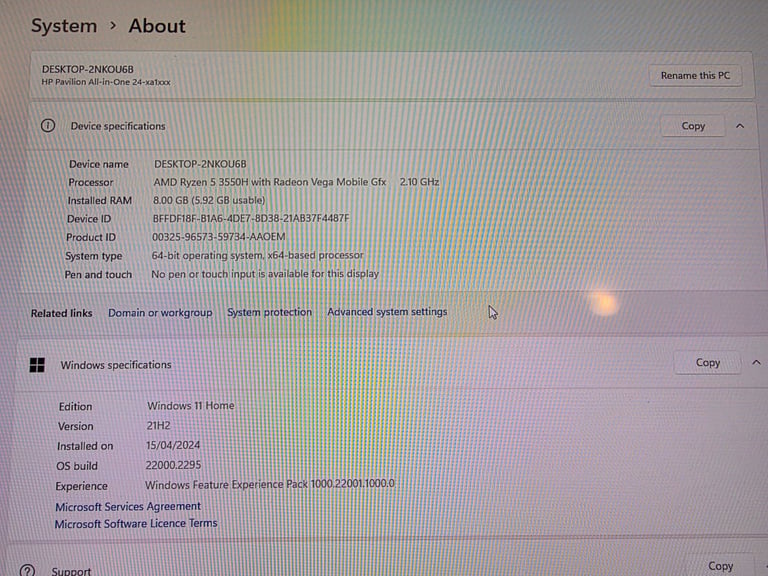Open Microsoft Software Licence Terms
Viewport: 768px width, 576px height.
pyautogui.click(x=136, y=524)
